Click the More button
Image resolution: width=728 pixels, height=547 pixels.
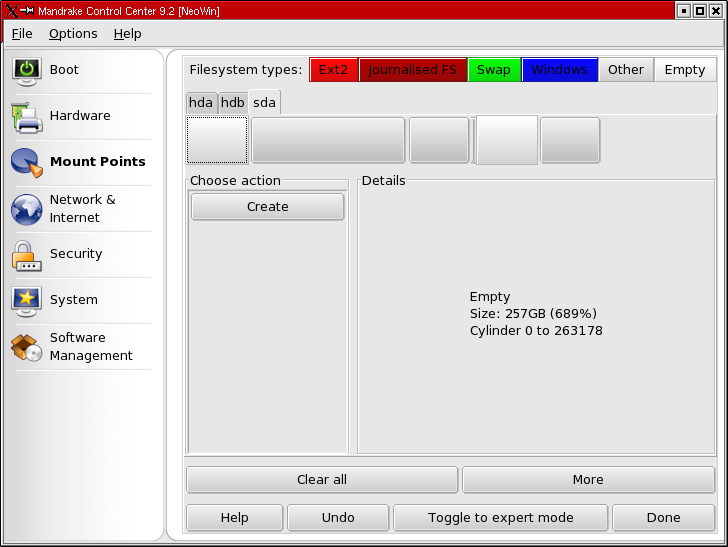(588, 479)
